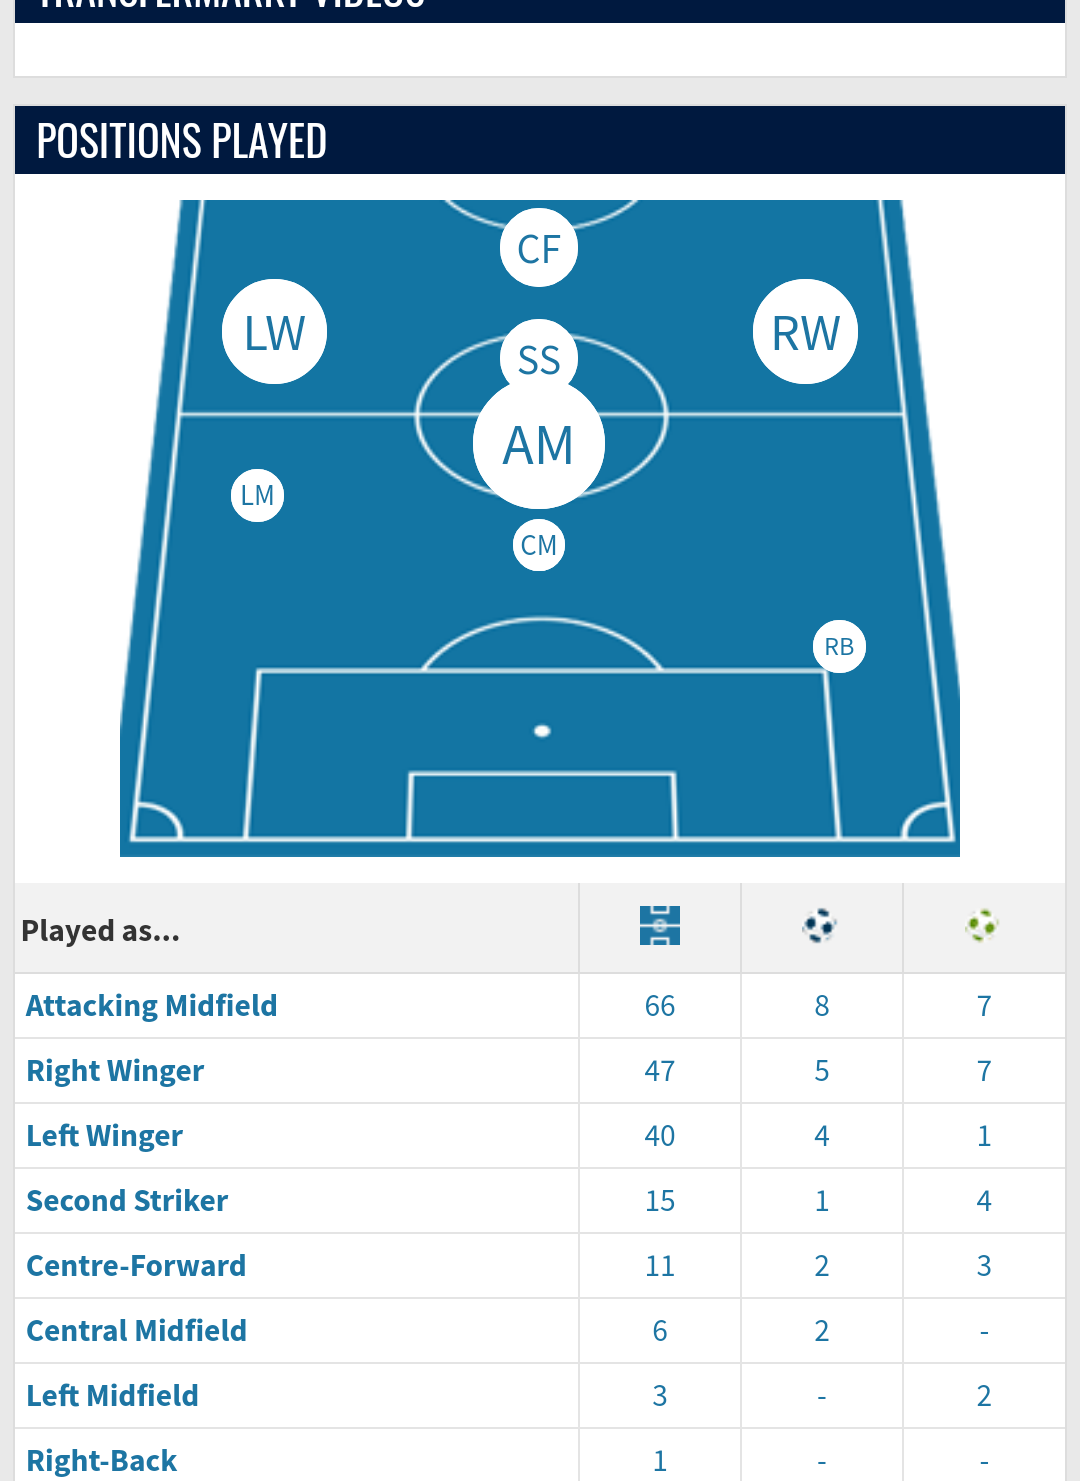This screenshot has height=1481, width=1080.
Task: Open the Left Winger link
Action: coord(105,1136)
